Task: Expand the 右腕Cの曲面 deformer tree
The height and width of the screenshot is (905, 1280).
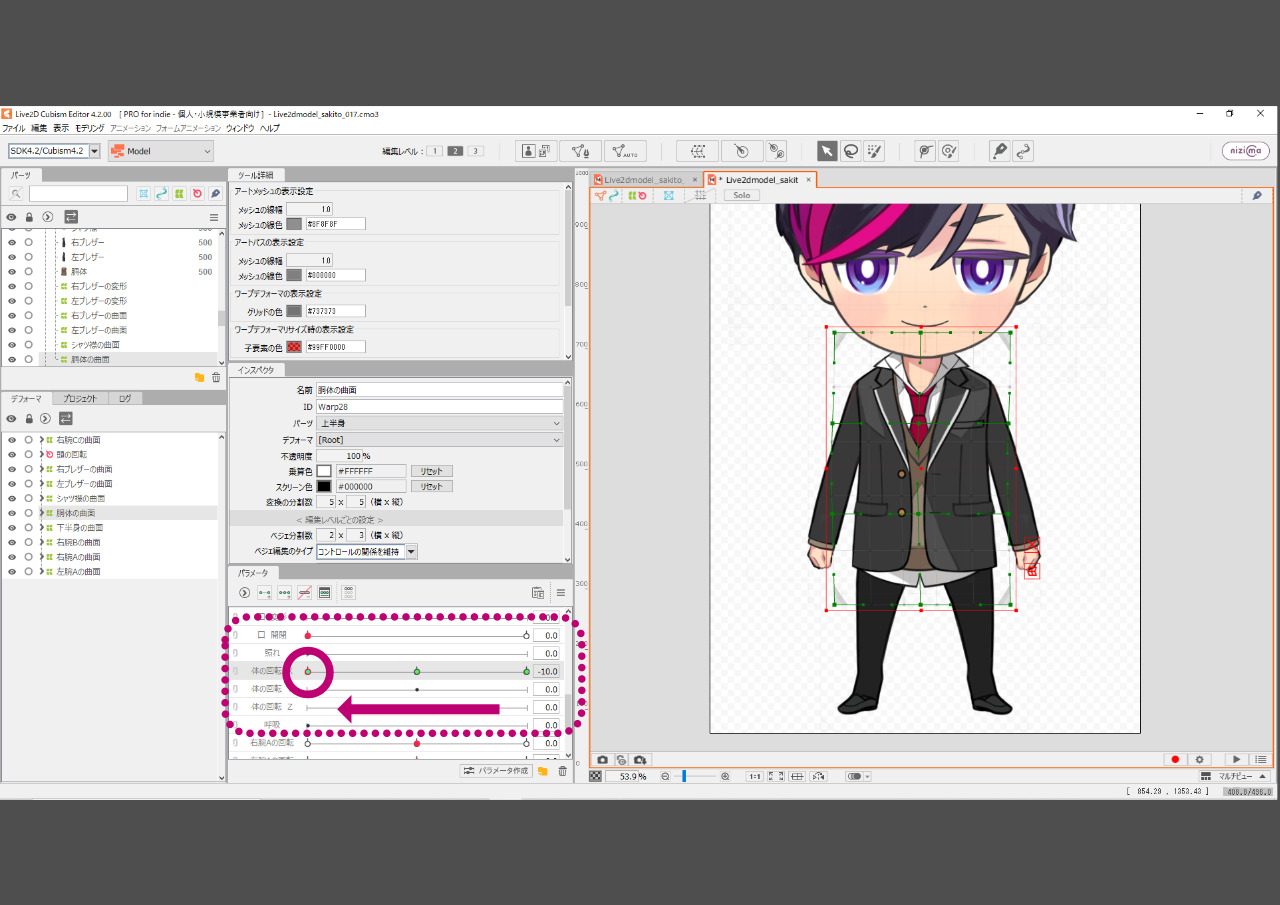Action: (41, 440)
